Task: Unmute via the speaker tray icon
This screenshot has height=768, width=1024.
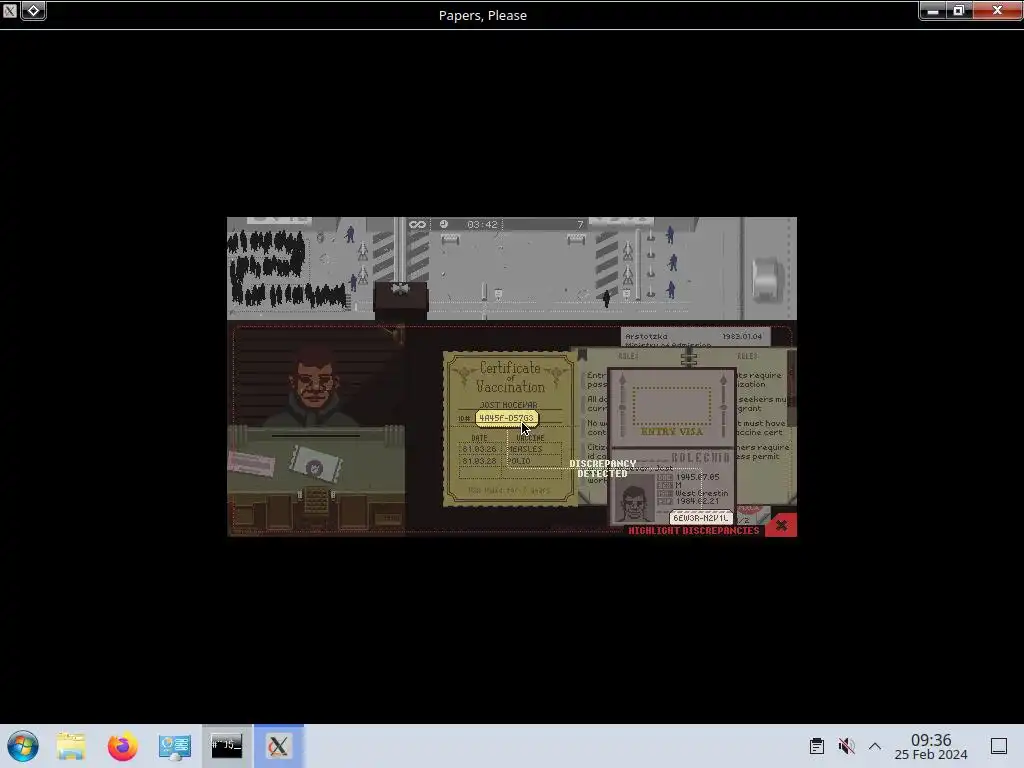Action: 846,746
